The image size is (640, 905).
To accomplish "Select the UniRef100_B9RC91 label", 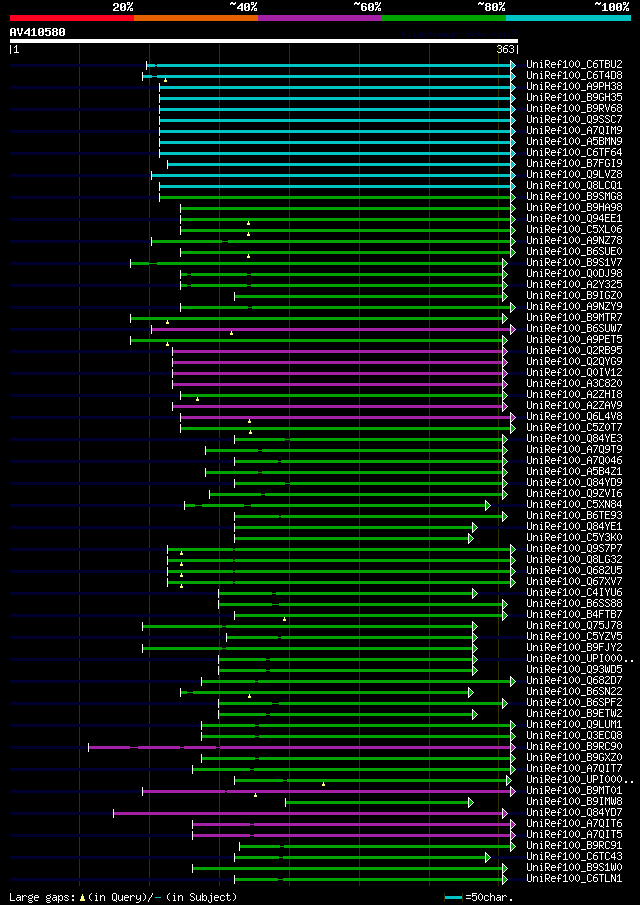I will (574, 846).
